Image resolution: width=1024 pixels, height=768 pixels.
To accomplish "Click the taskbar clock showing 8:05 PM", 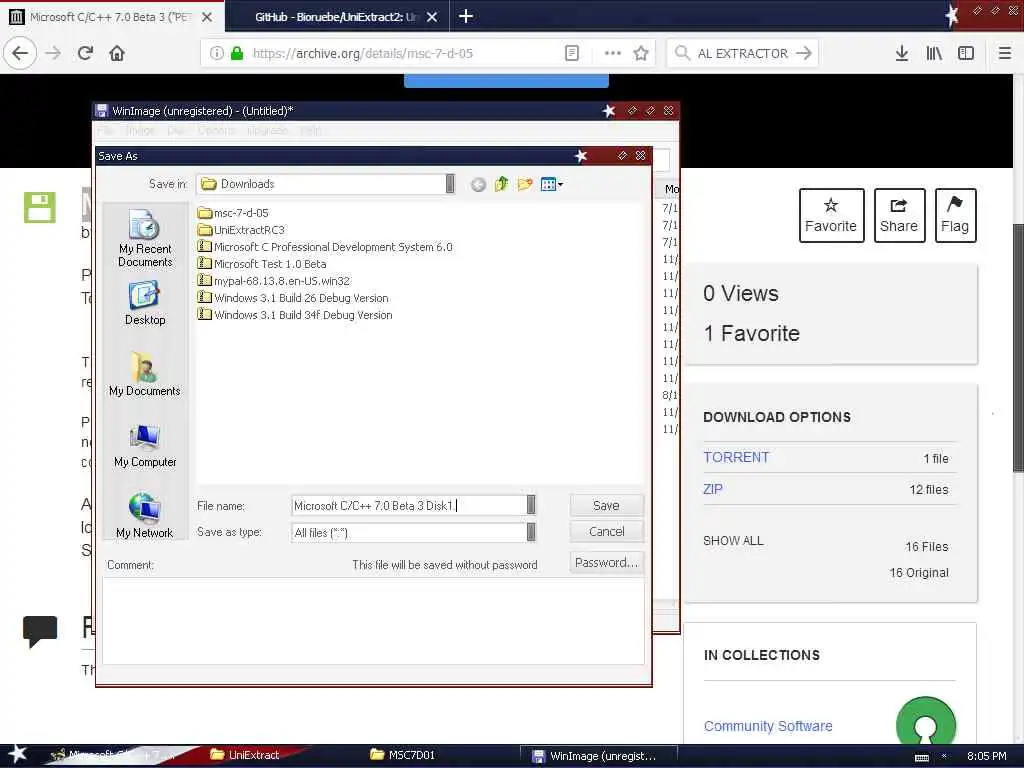I will [986, 756].
